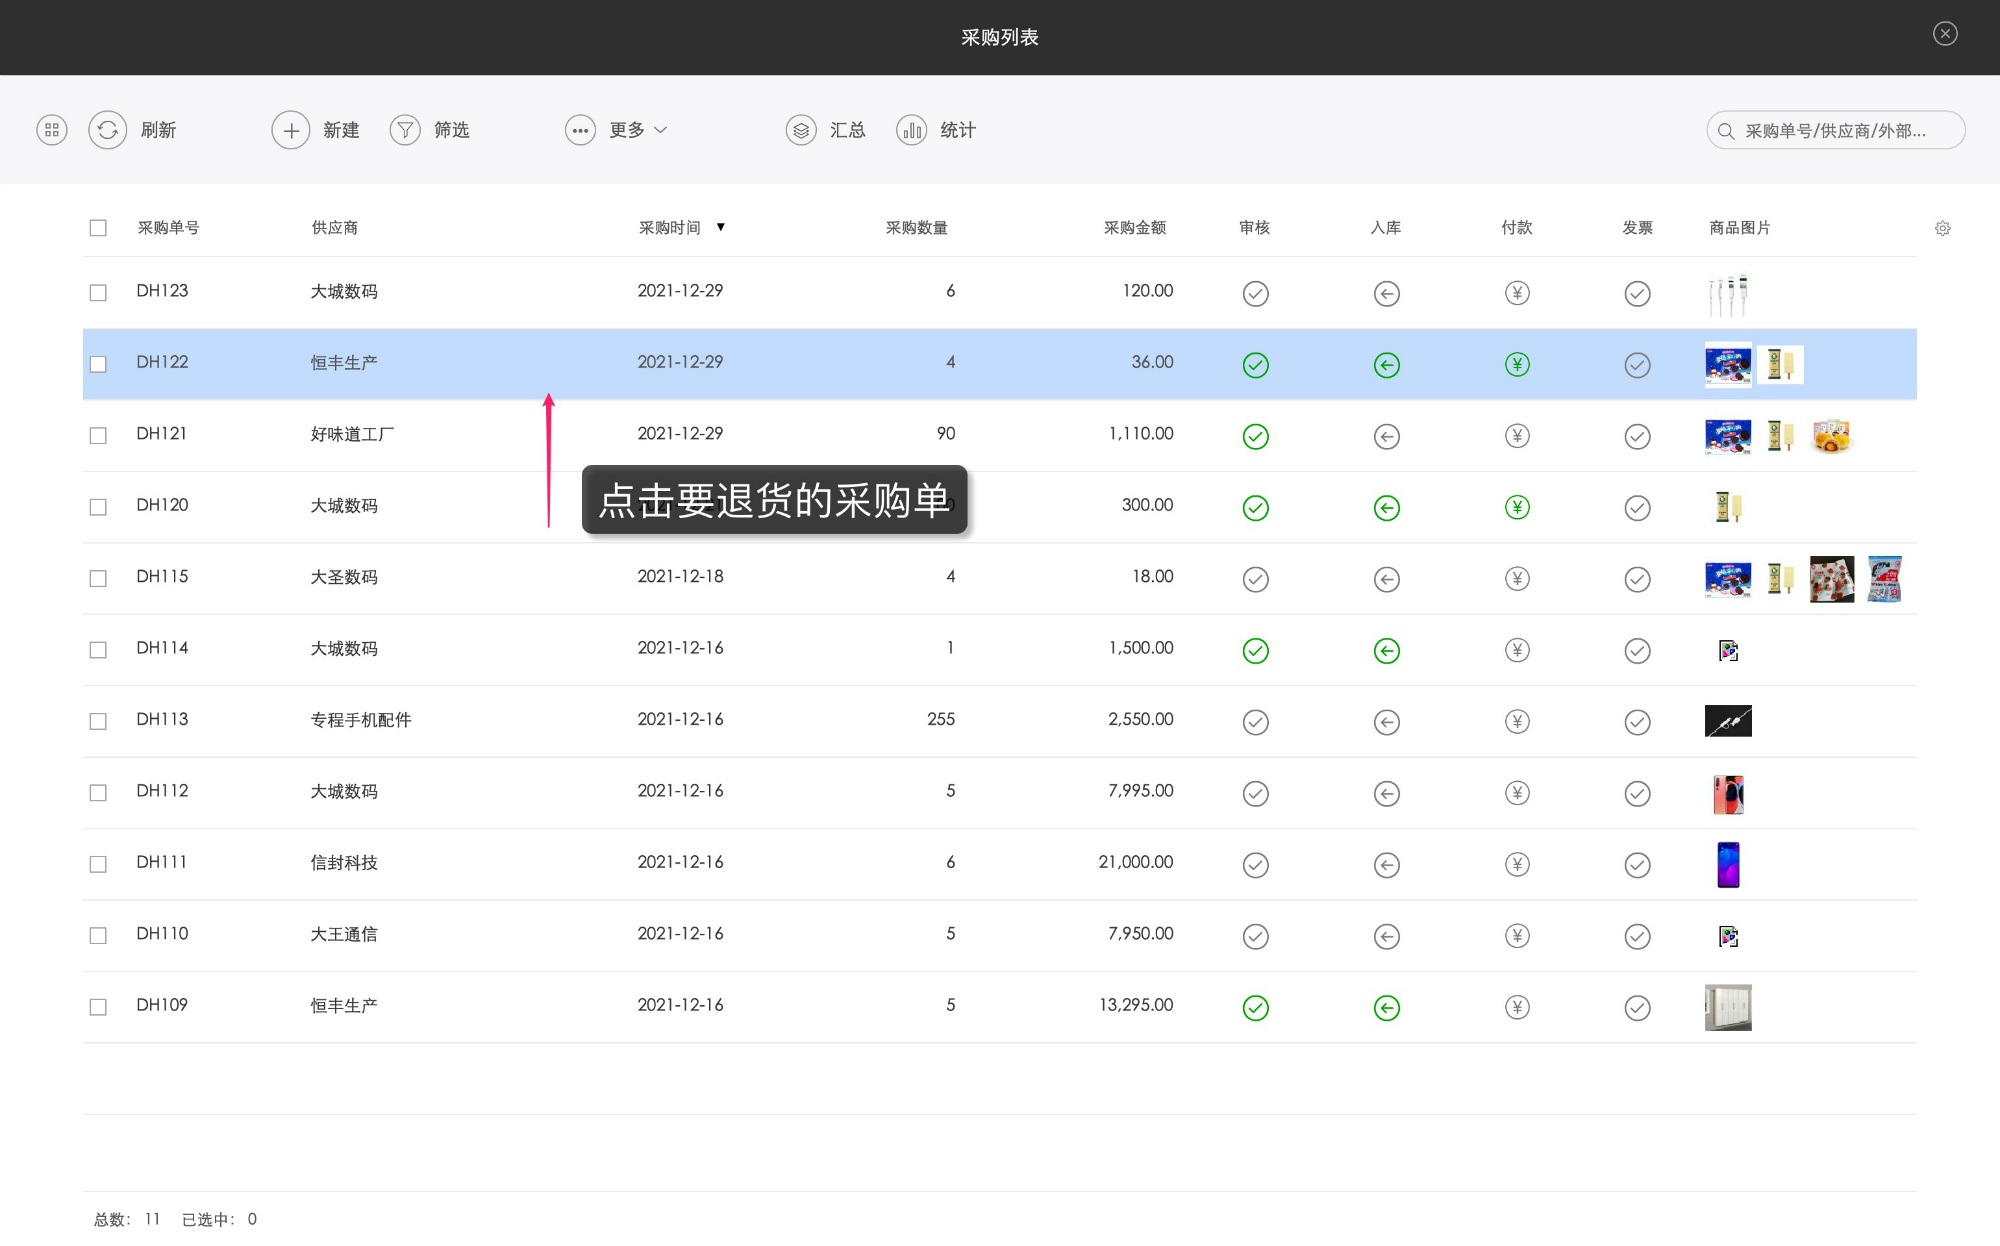Check the box for order DH109

(x=98, y=1007)
